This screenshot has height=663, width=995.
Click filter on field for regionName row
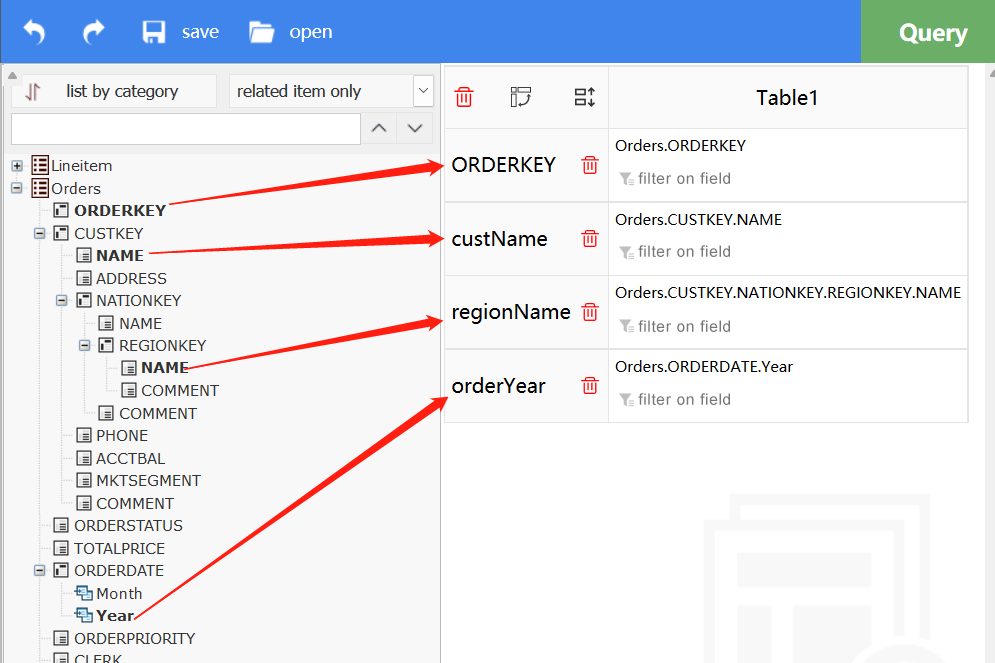tap(675, 326)
